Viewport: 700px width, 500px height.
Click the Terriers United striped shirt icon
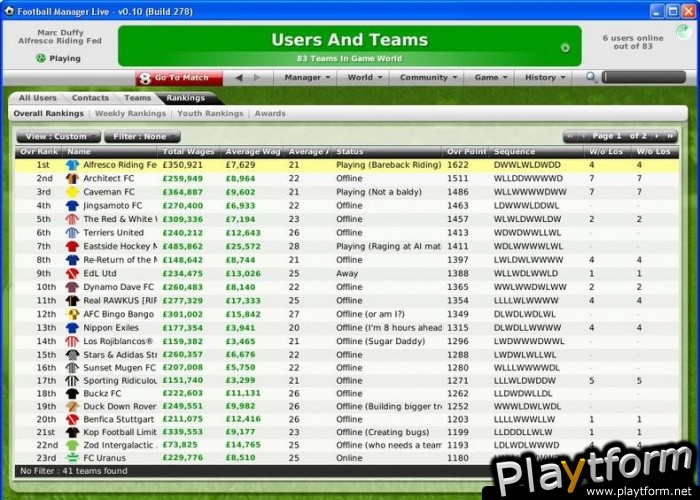coord(72,233)
